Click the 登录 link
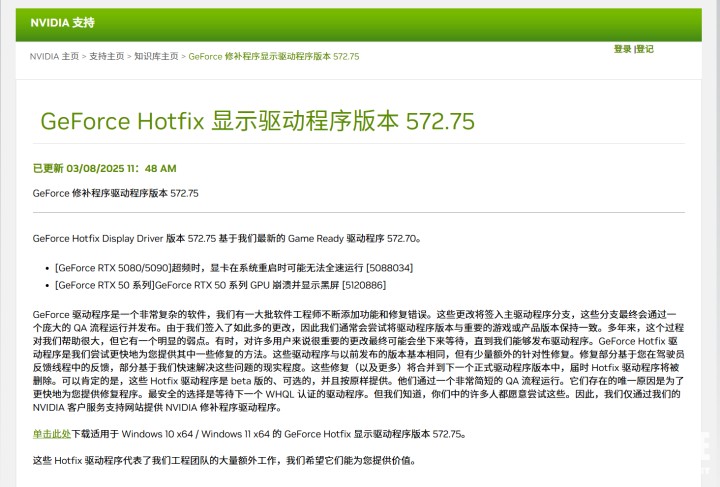Screen dimensions: 720x487 [623, 49]
